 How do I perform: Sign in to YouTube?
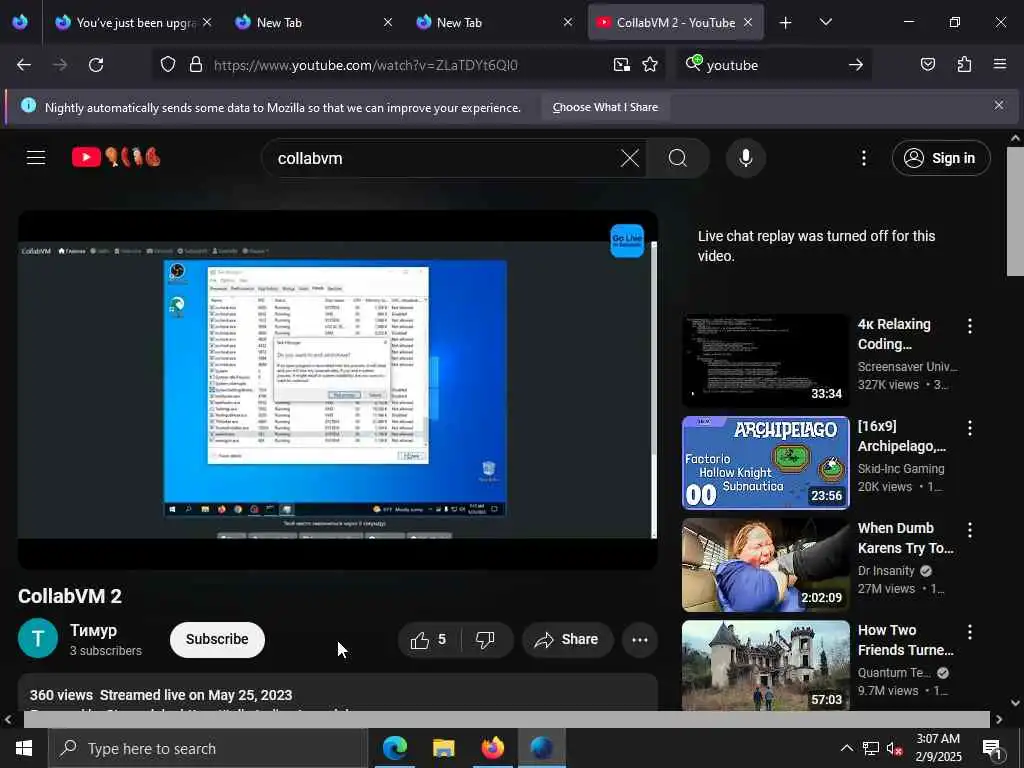point(941,158)
